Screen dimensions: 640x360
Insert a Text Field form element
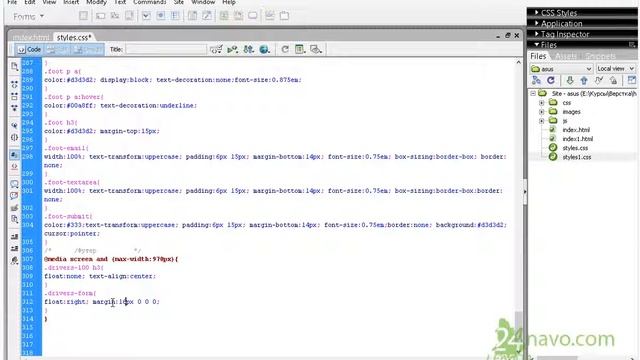click(x=100, y=16)
